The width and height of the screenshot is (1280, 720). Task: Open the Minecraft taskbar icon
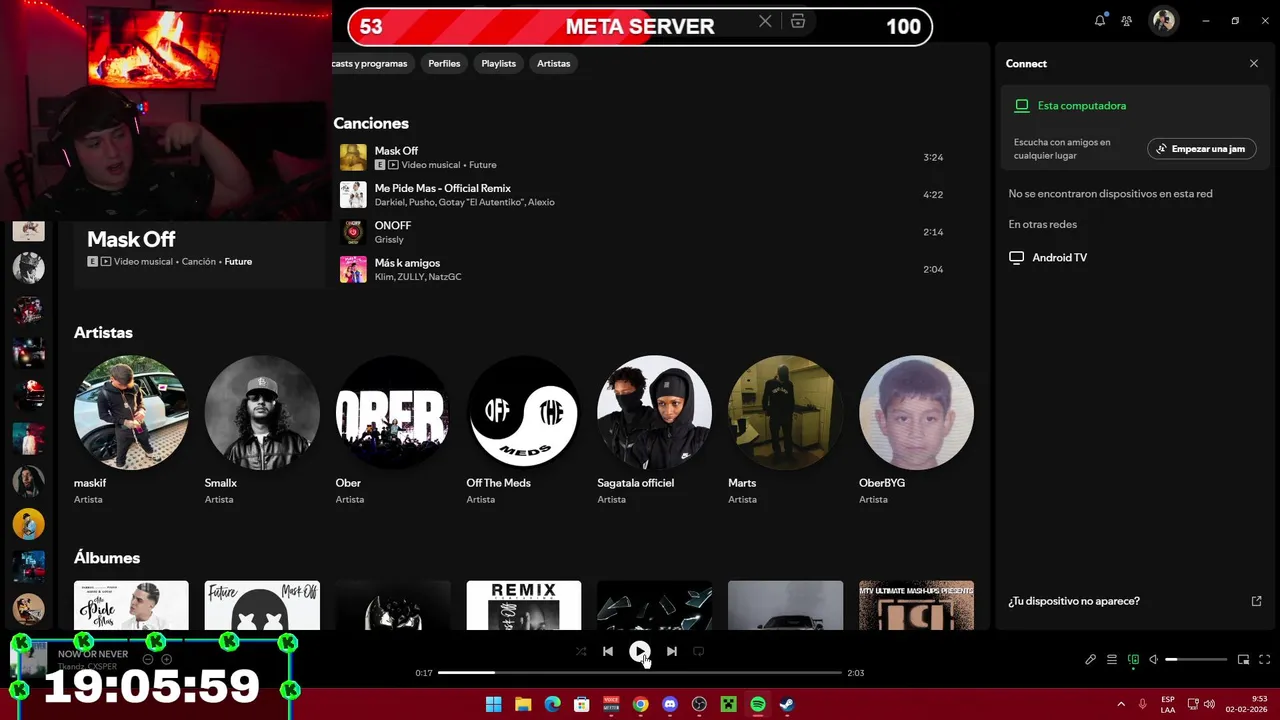[729, 704]
